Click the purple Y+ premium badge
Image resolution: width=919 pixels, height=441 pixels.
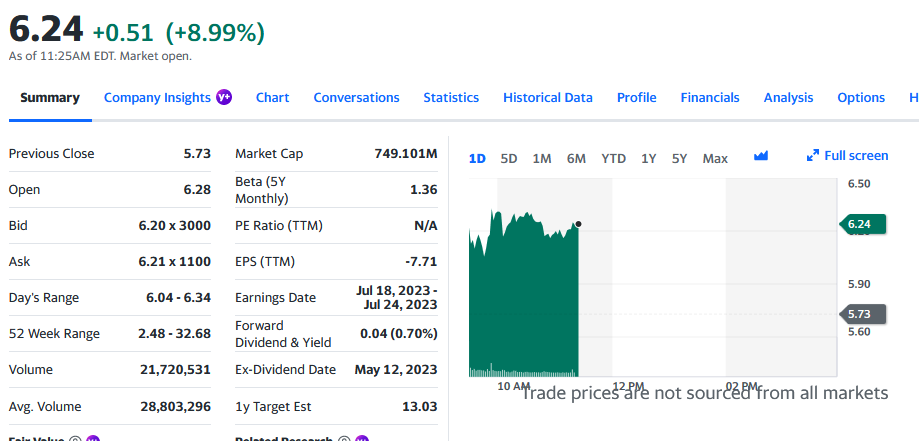click(x=224, y=97)
